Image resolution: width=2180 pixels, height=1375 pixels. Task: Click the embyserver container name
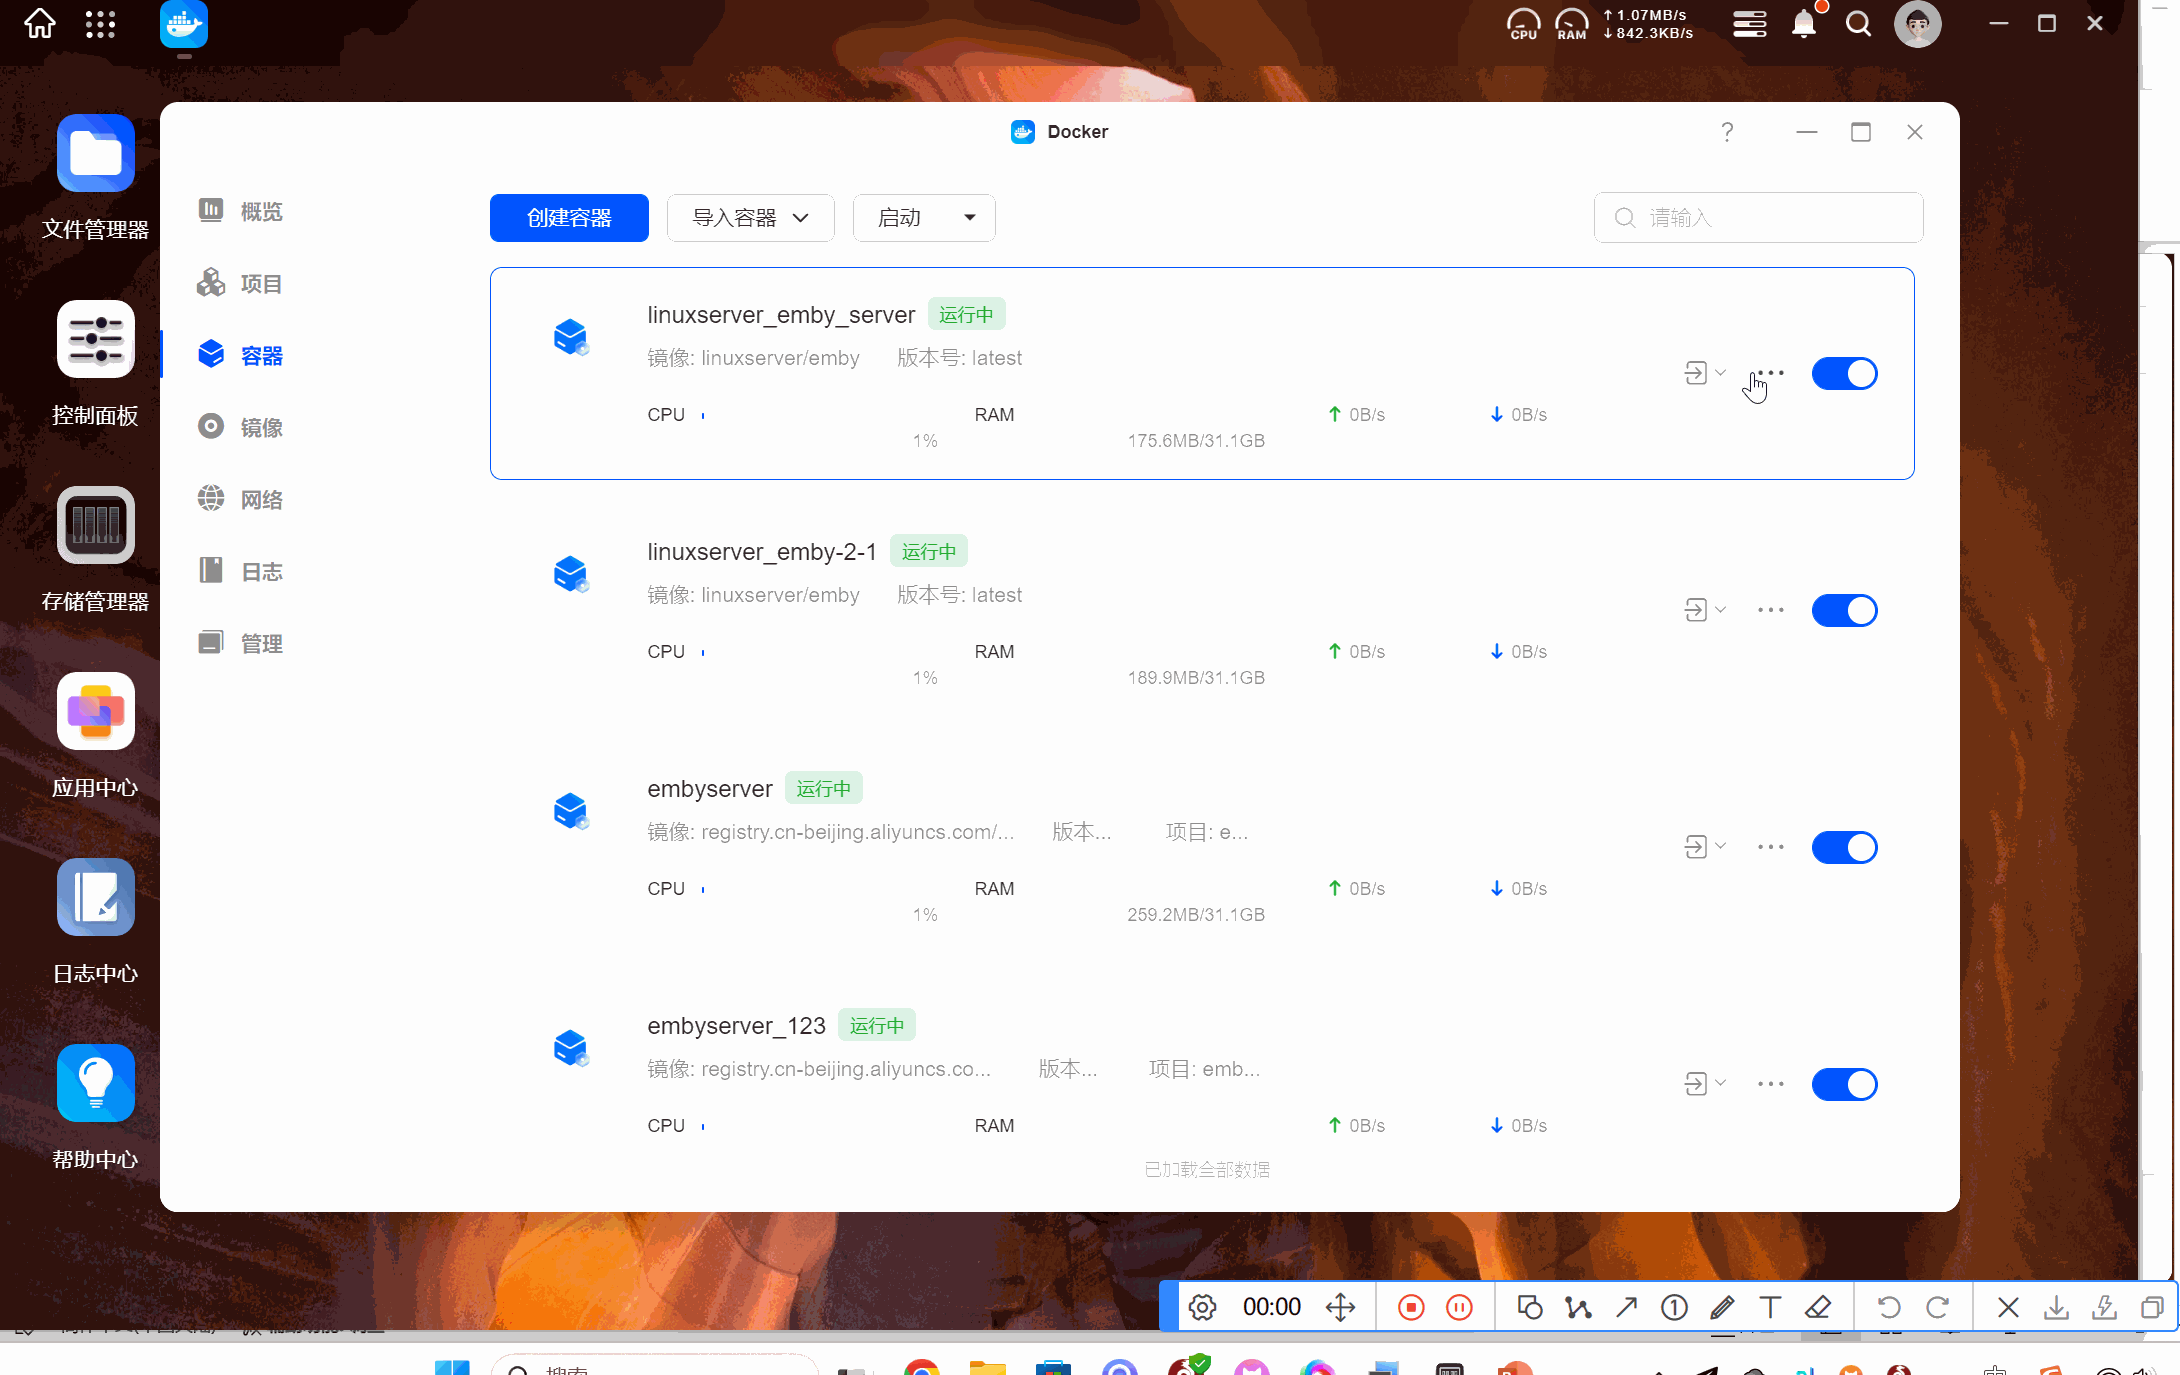tap(710, 789)
